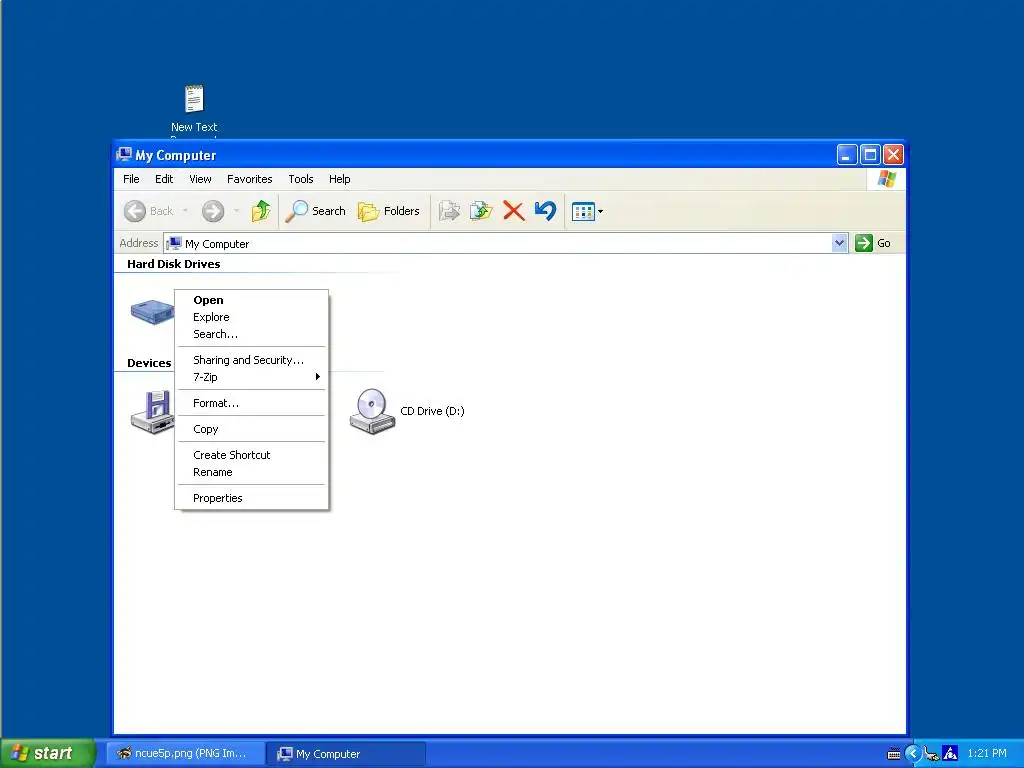
Task: Click the network connection tray icon
Action: (x=931, y=754)
